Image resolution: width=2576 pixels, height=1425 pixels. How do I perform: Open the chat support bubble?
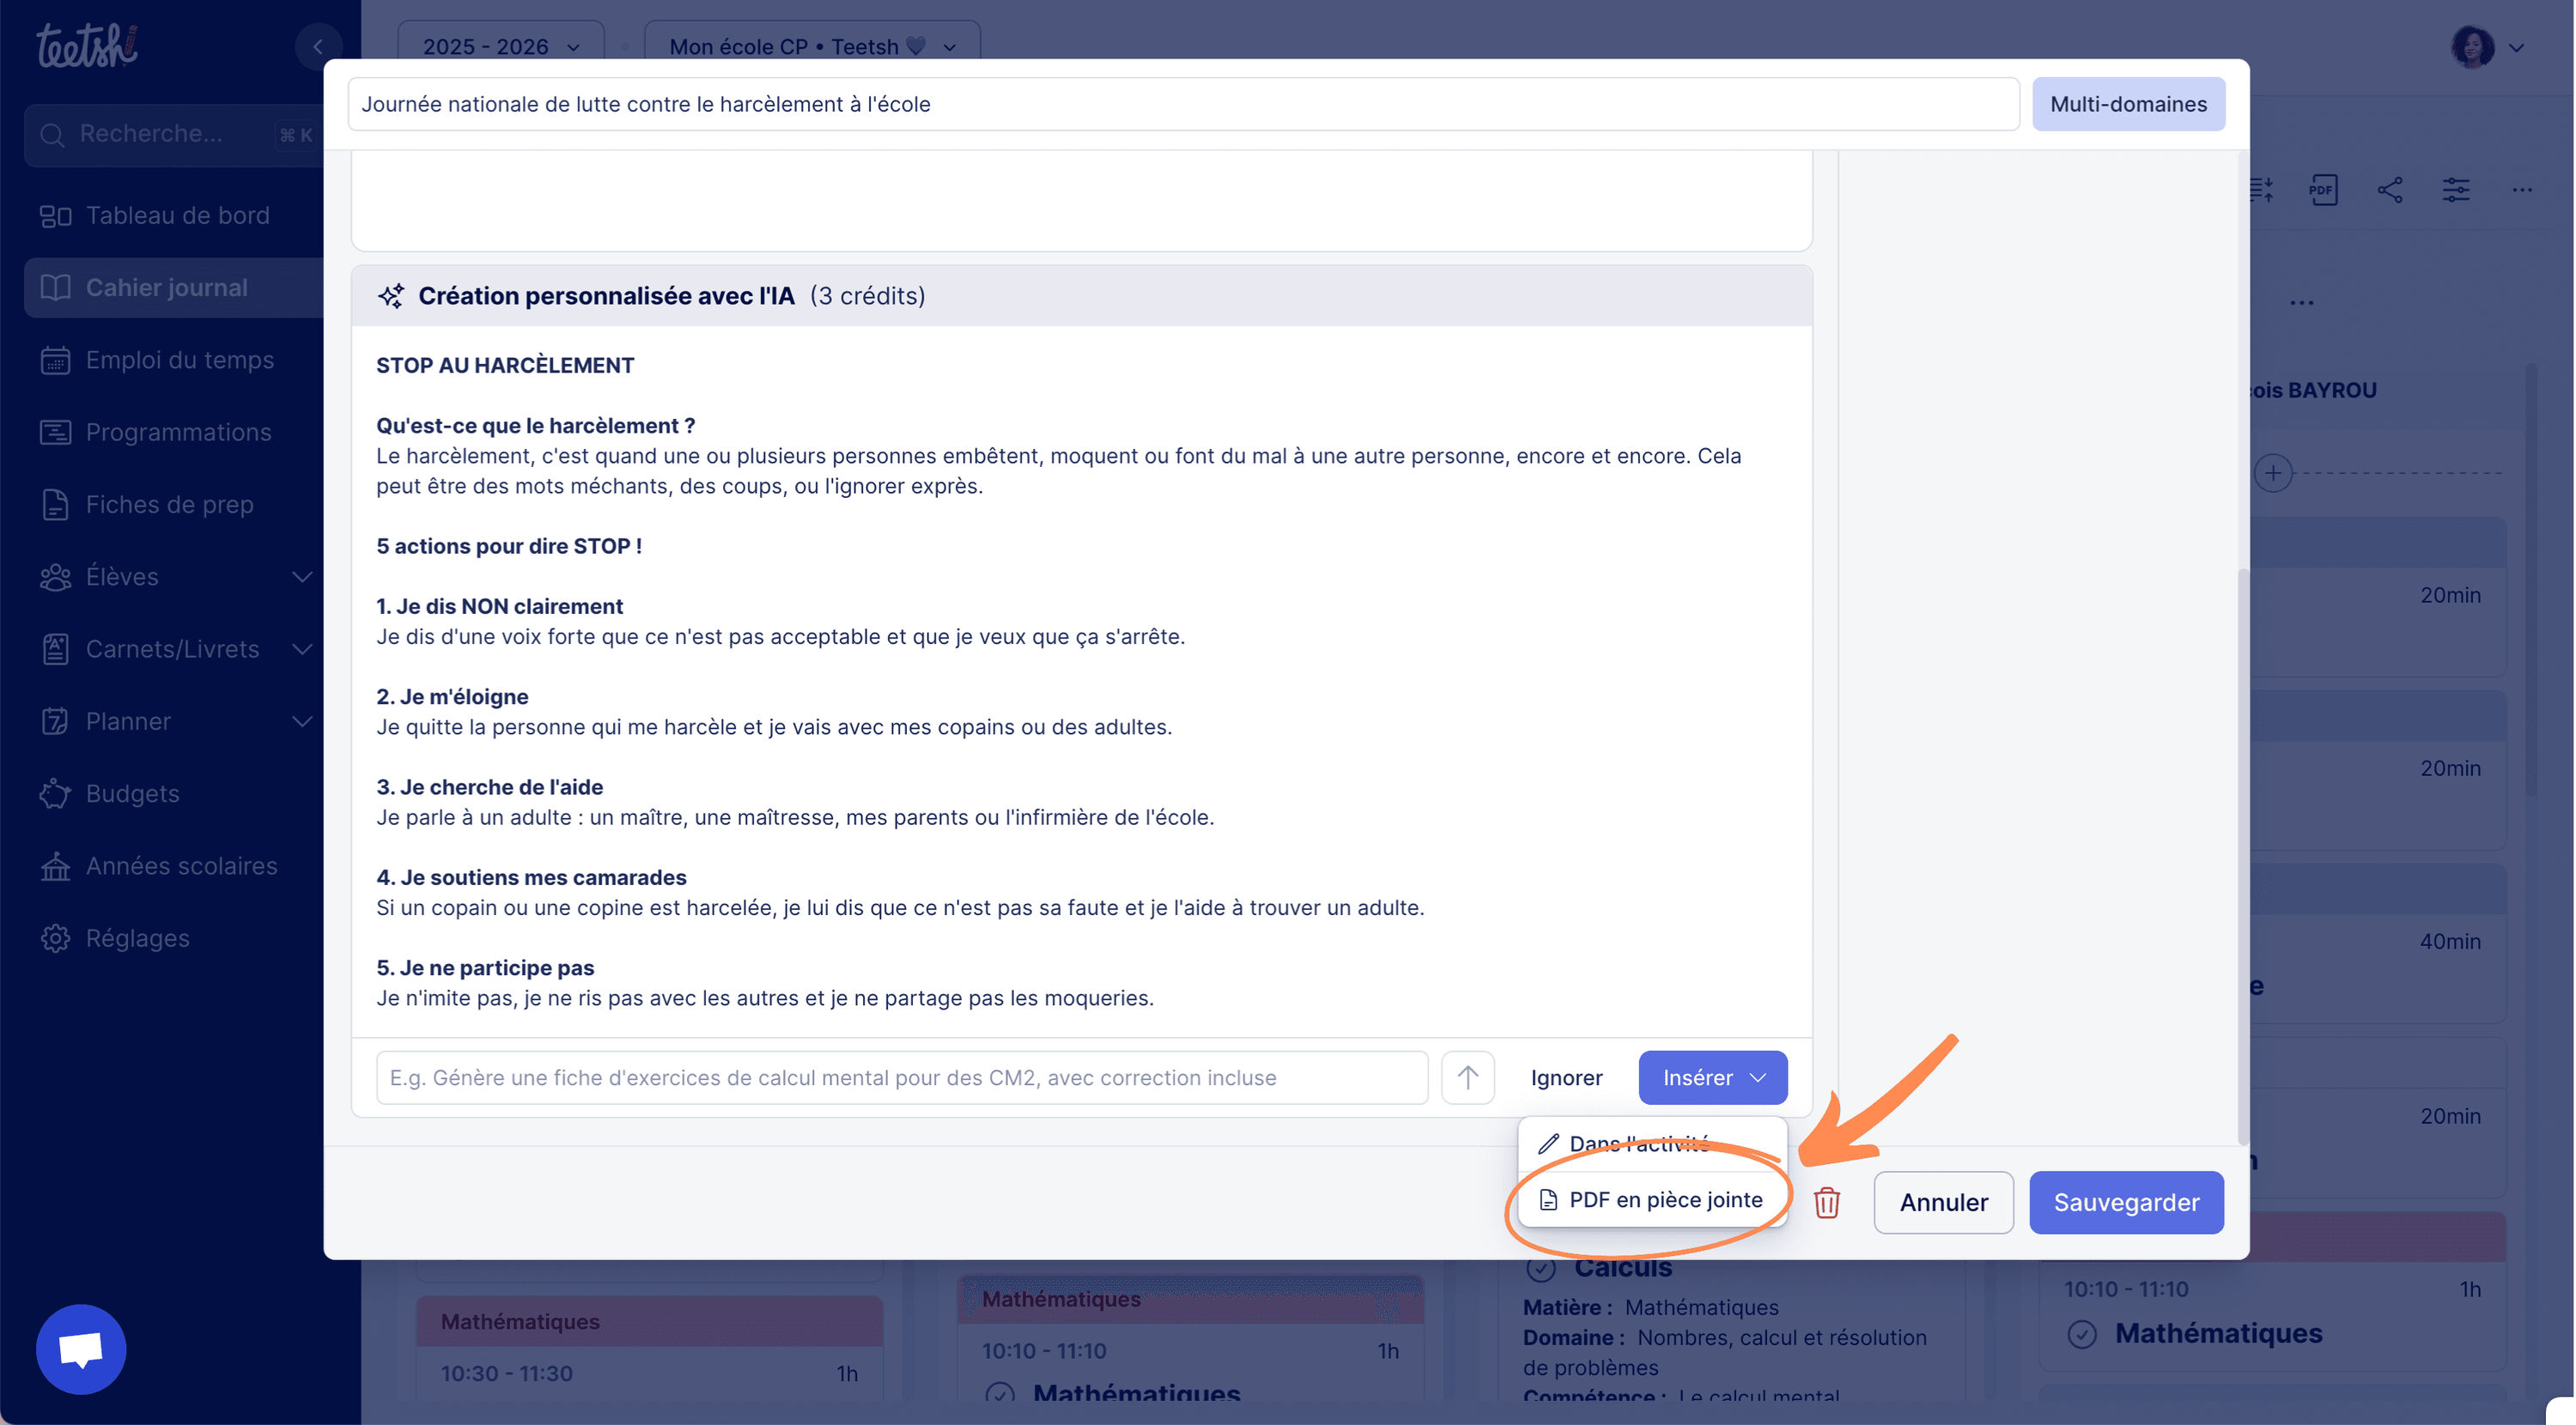(x=80, y=1349)
